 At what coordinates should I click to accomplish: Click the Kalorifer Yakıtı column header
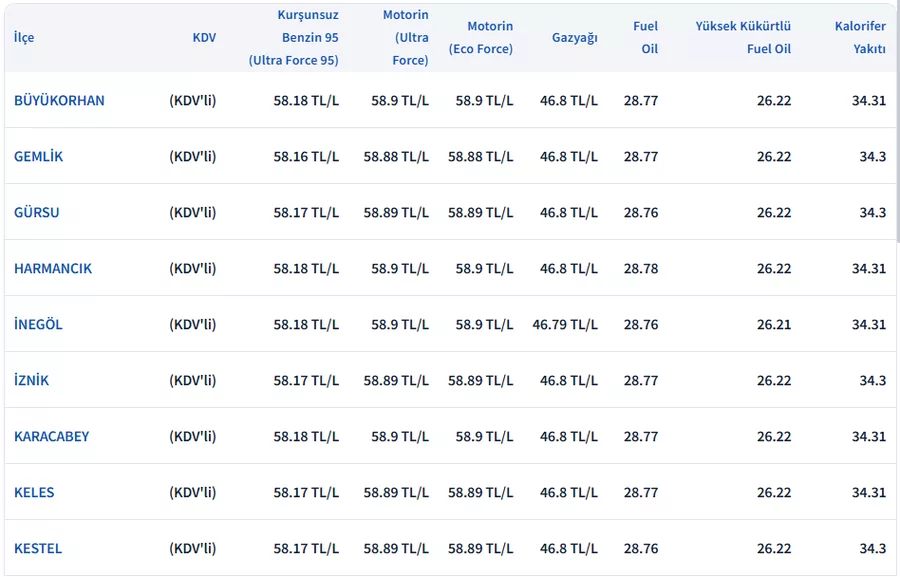coord(860,38)
